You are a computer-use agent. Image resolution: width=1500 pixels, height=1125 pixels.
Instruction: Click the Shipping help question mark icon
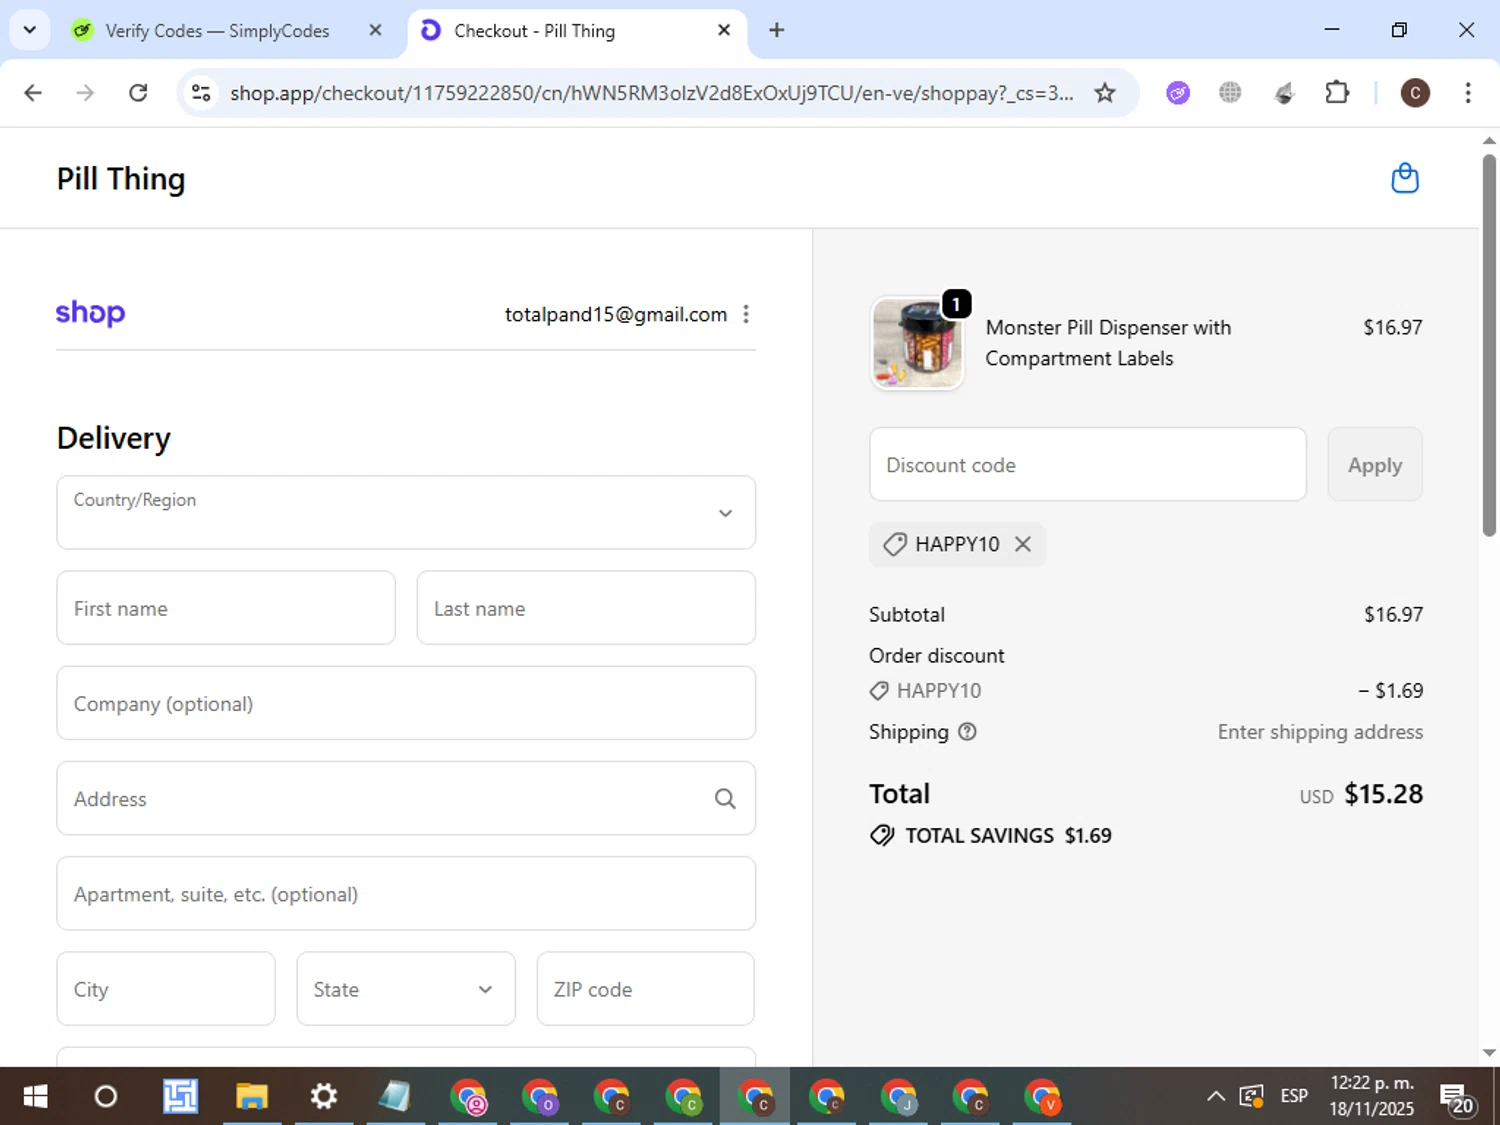[967, 732]
